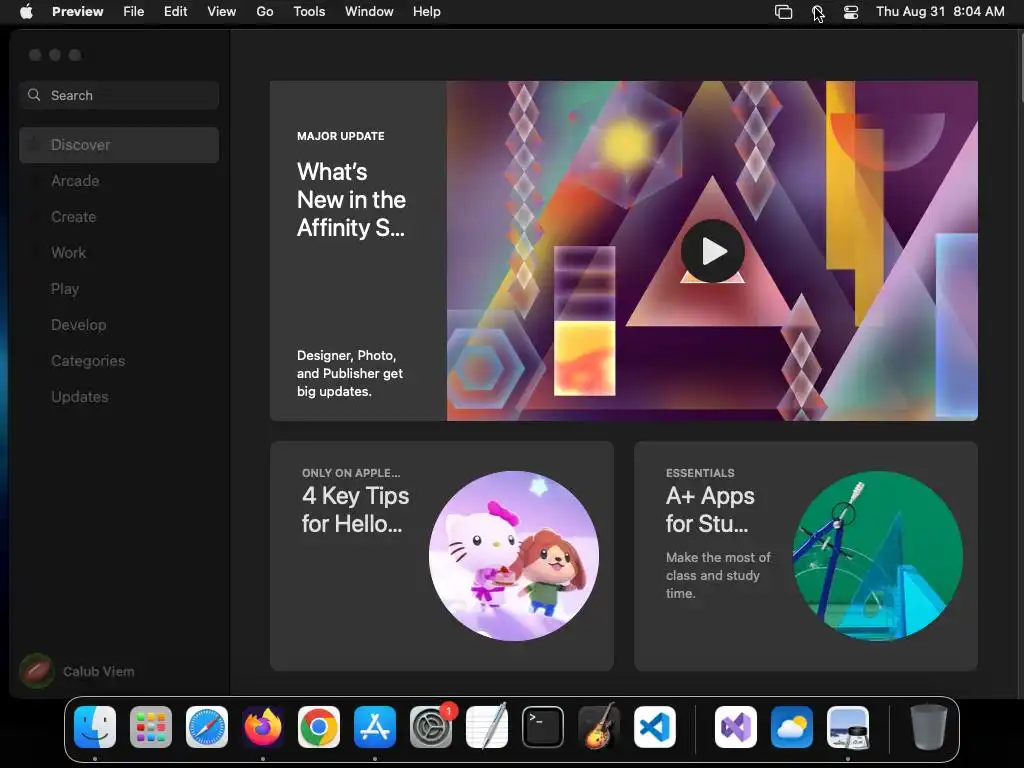Image resolution: width=1024 pixels, height=768 pixels.
Task: Click the MAJOR UPDATE label
Action: click(x=341, y=136)
